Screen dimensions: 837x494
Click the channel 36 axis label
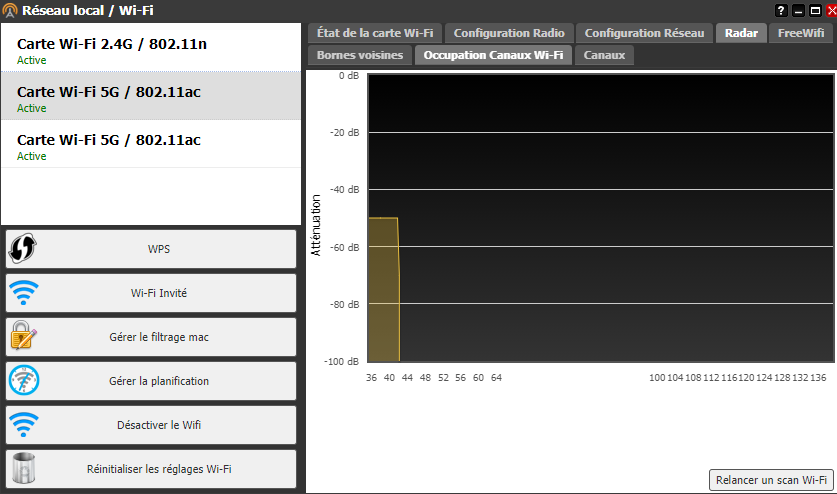pos(372,378)
